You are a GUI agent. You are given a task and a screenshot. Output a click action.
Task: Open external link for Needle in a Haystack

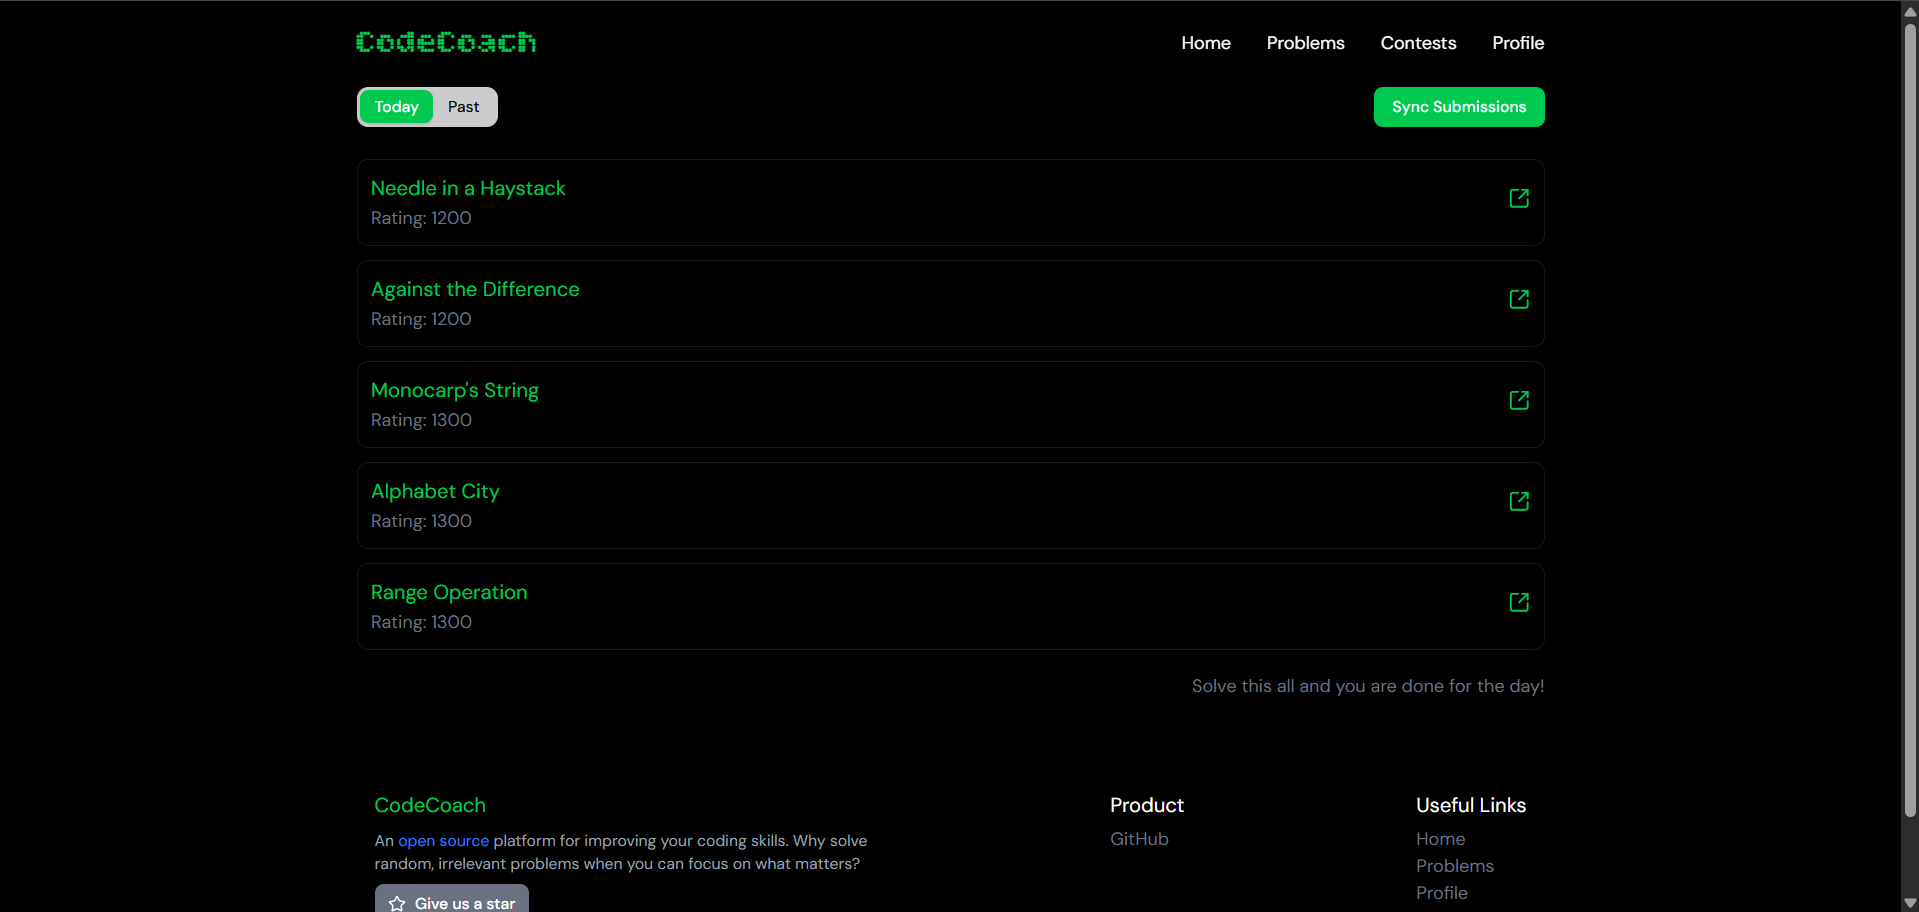pyautogui.click(x=1518, y=198)
